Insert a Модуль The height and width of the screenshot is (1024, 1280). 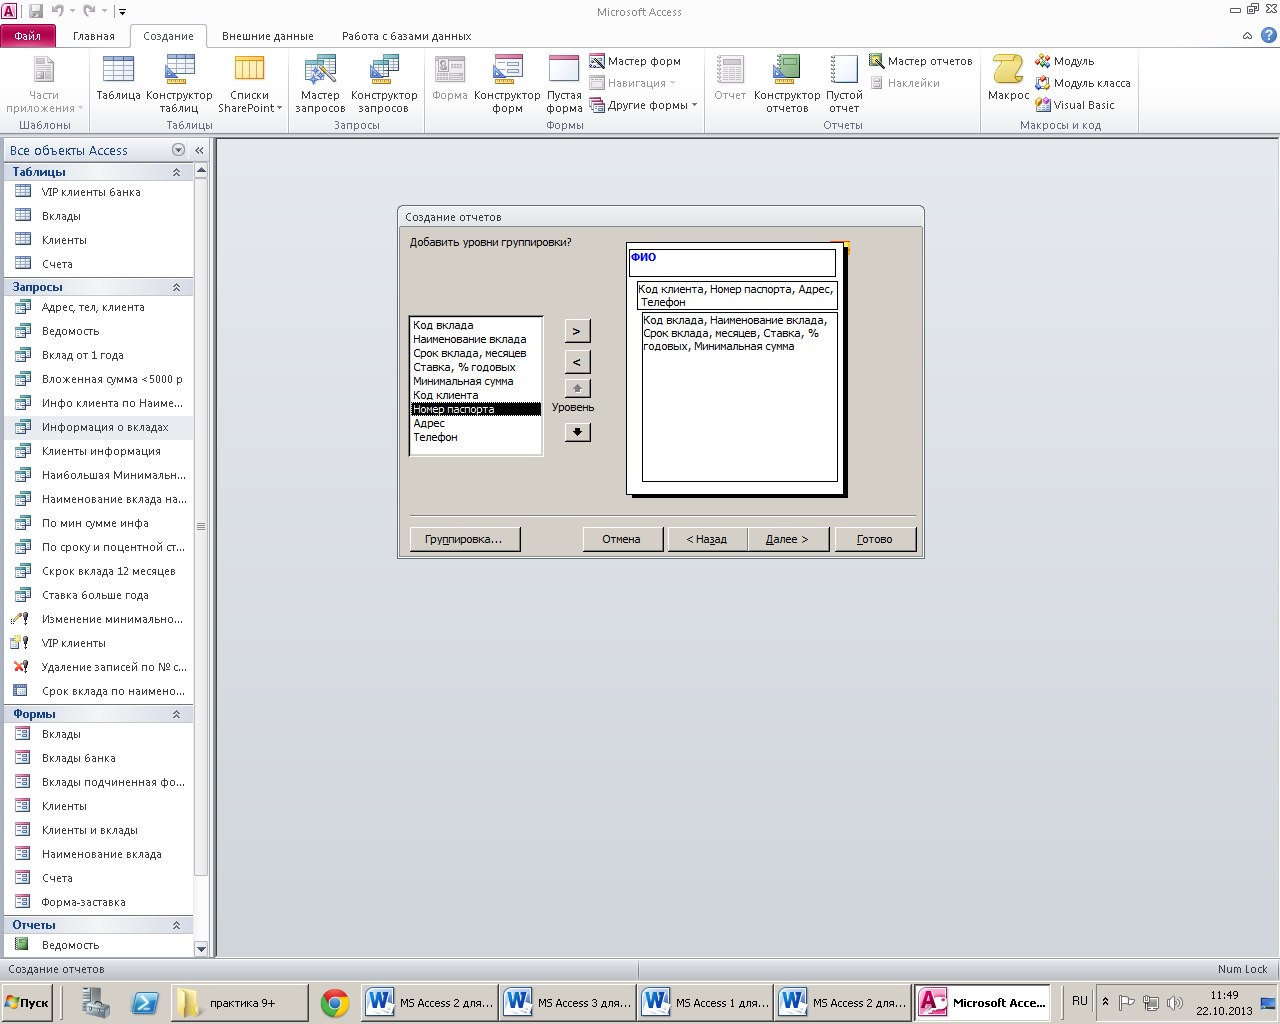pos(1065,61)
